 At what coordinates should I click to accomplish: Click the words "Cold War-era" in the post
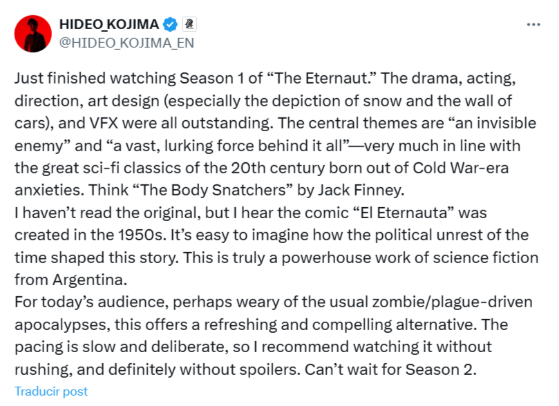(x=461, y=168)
